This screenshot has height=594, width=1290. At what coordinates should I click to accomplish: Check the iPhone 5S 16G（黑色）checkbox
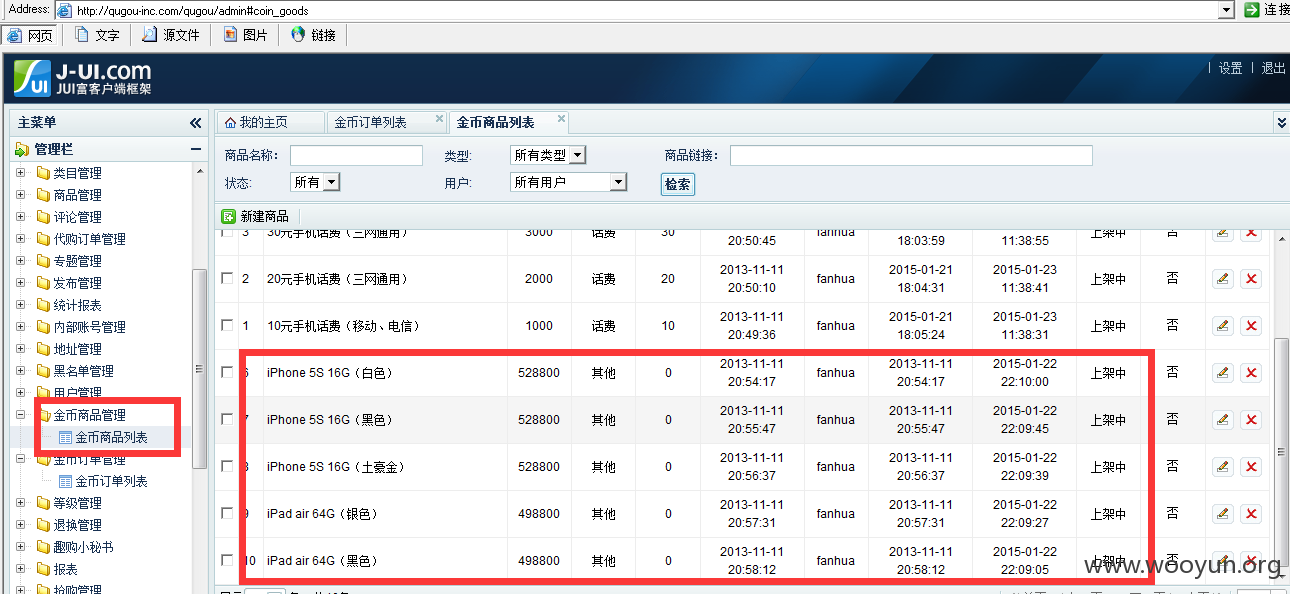coord(227,419)
